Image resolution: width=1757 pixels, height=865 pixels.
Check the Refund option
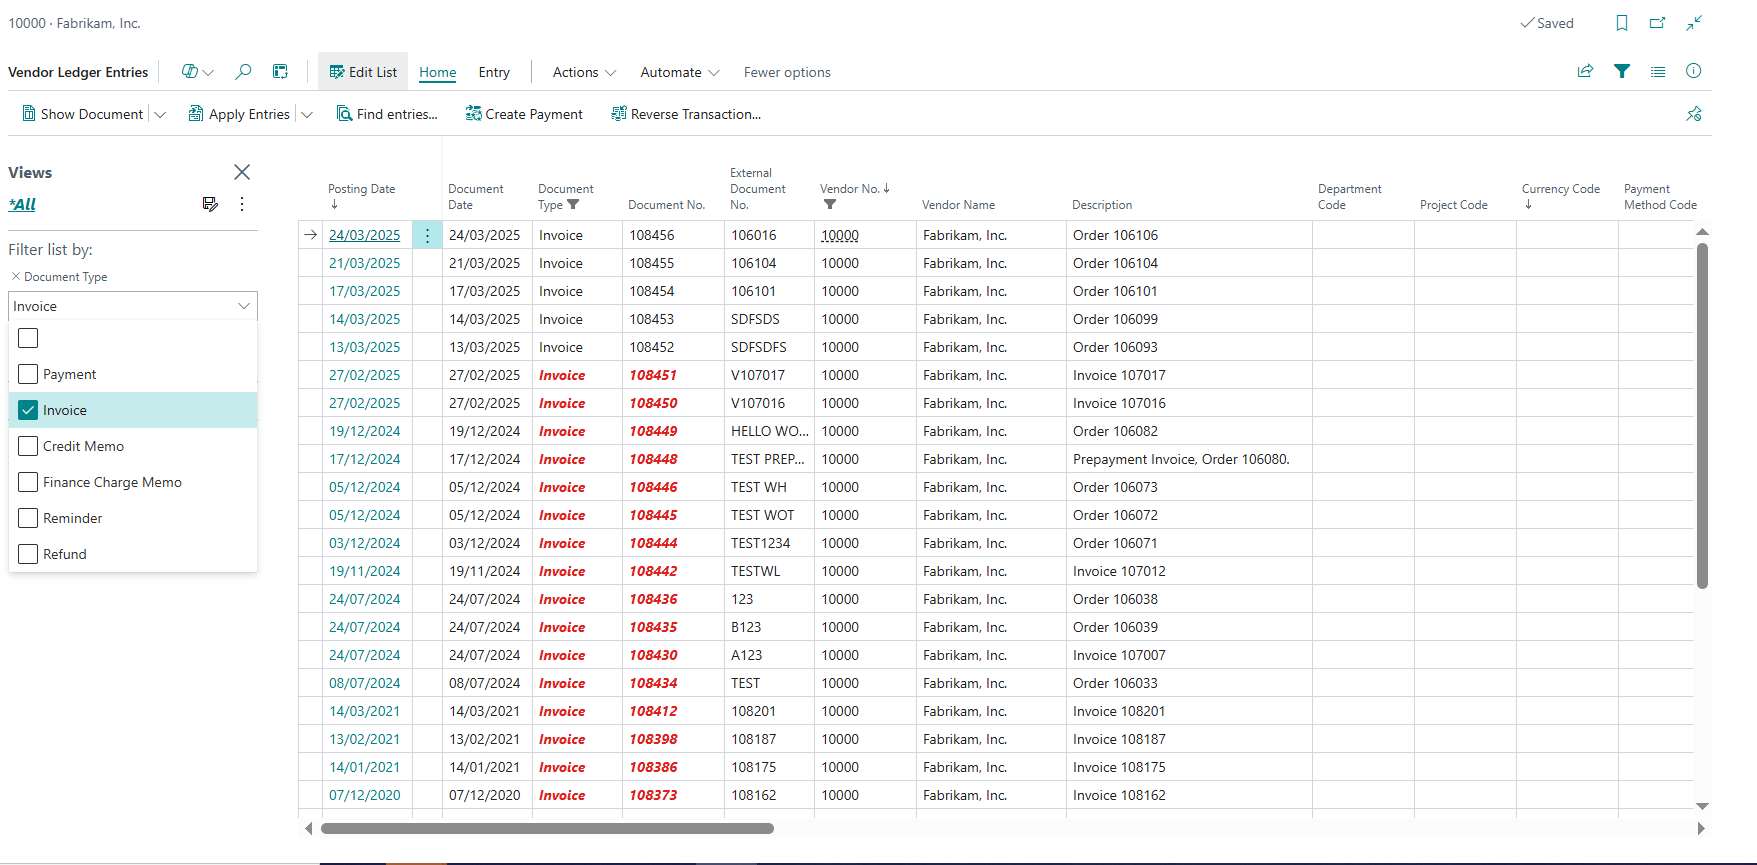28,554
